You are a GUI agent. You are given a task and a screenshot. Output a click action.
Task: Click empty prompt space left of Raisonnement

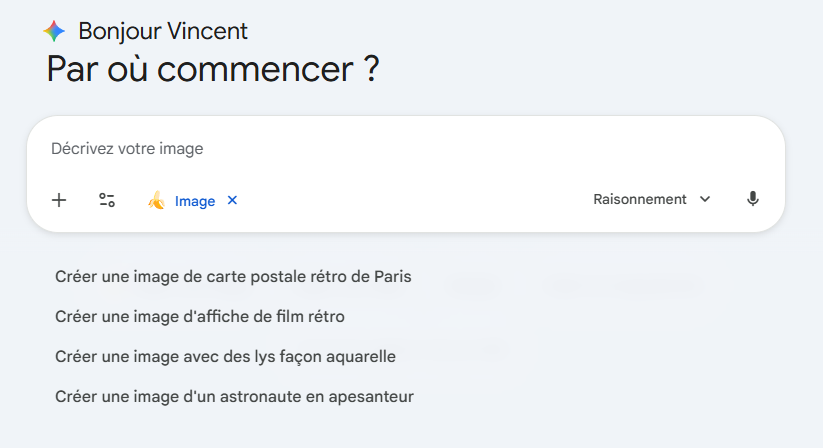[420, 200]
